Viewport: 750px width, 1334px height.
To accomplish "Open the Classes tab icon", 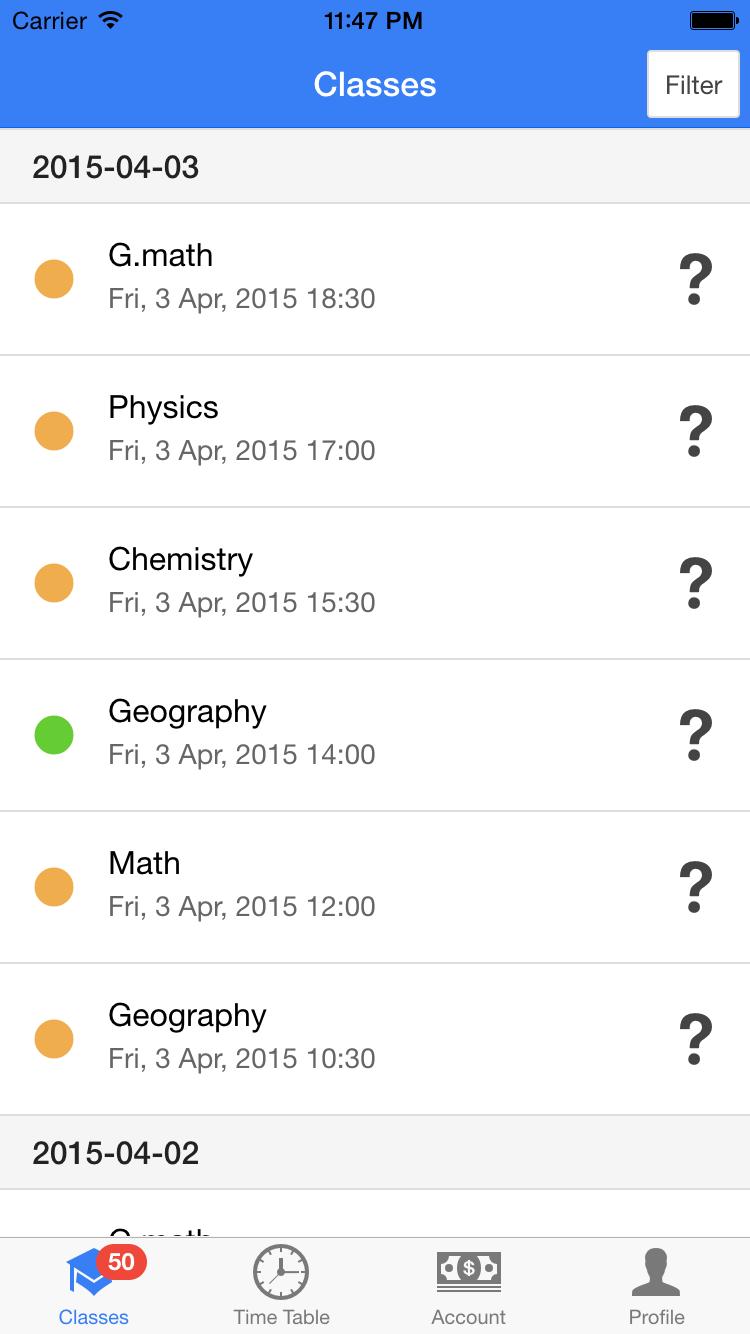I will [x=90, y=1274].
